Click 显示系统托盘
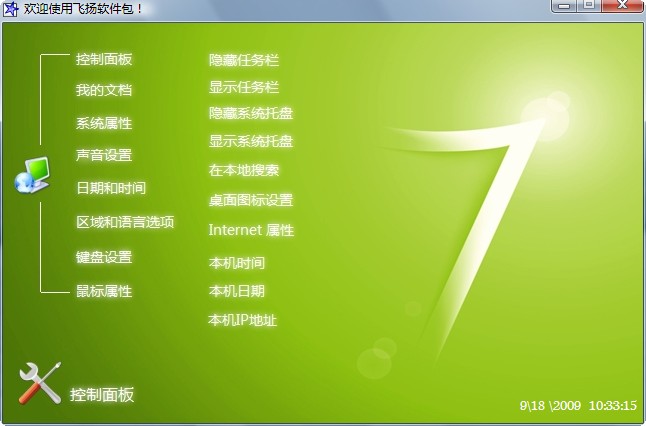Image resolution: width=646 pixels, height=426 pixels. [251, 141]
